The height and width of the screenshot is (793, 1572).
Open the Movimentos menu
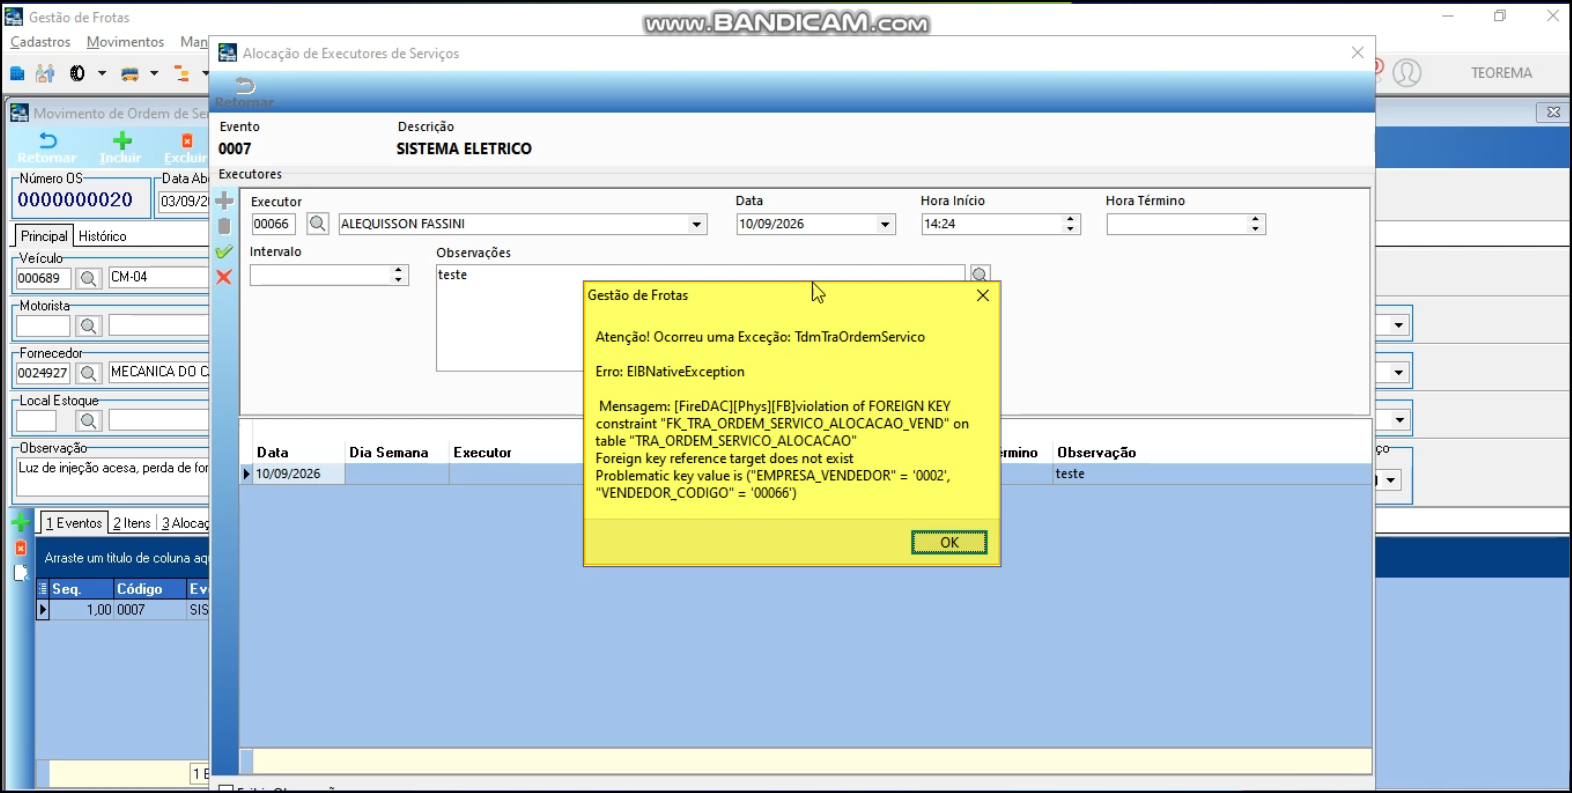(x=125, y=42)
